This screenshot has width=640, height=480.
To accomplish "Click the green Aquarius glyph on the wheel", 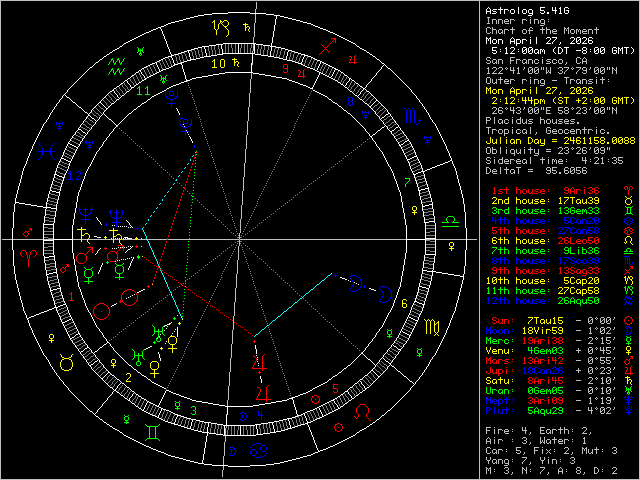I will pos(117,65).
